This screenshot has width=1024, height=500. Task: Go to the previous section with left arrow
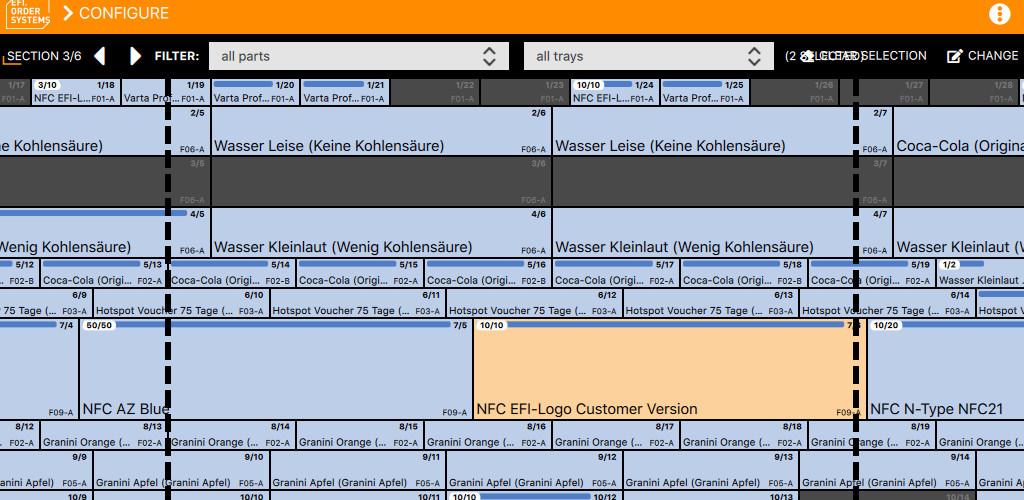[100, 56]
